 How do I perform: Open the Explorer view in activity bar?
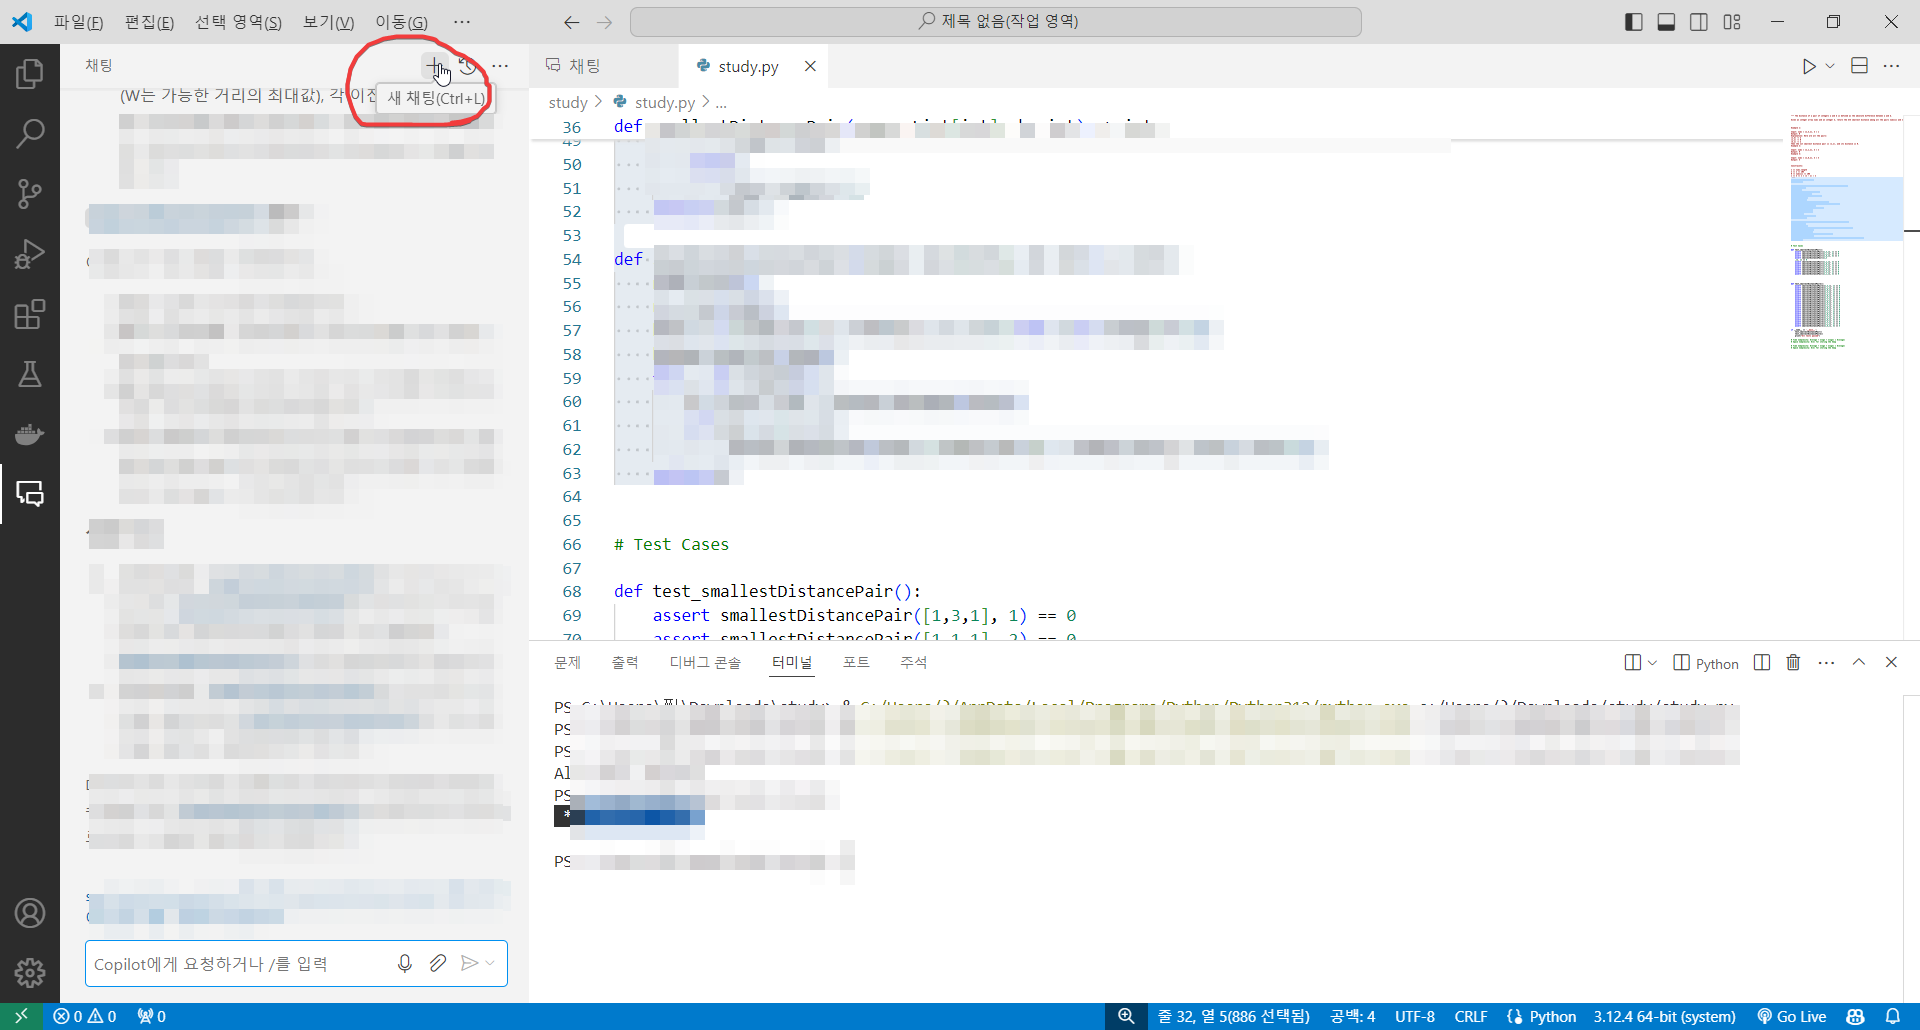(30, 73)
